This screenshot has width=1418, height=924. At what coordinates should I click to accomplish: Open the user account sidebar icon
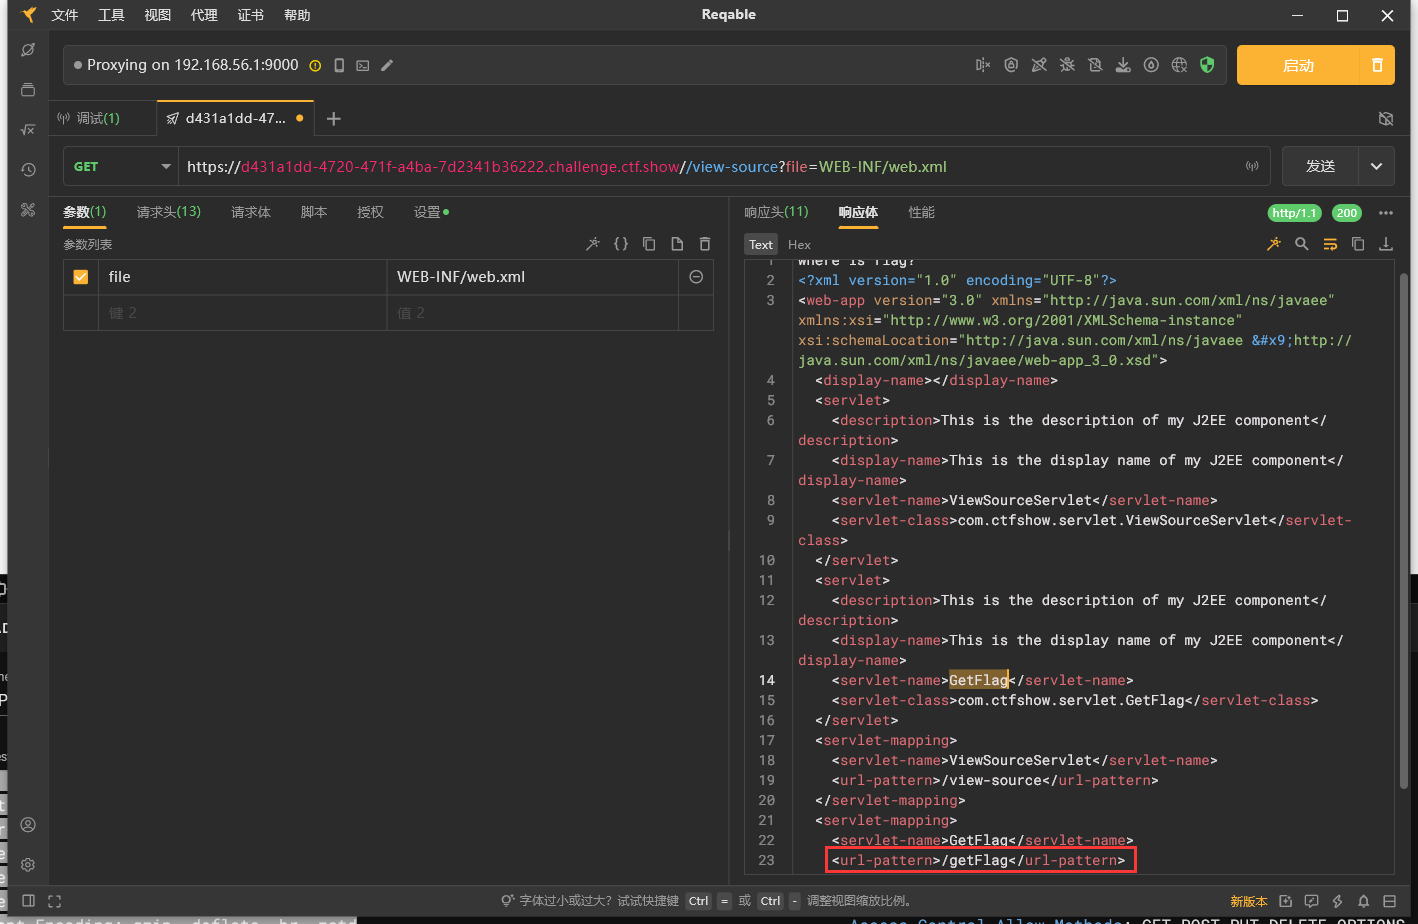[28, 825]
